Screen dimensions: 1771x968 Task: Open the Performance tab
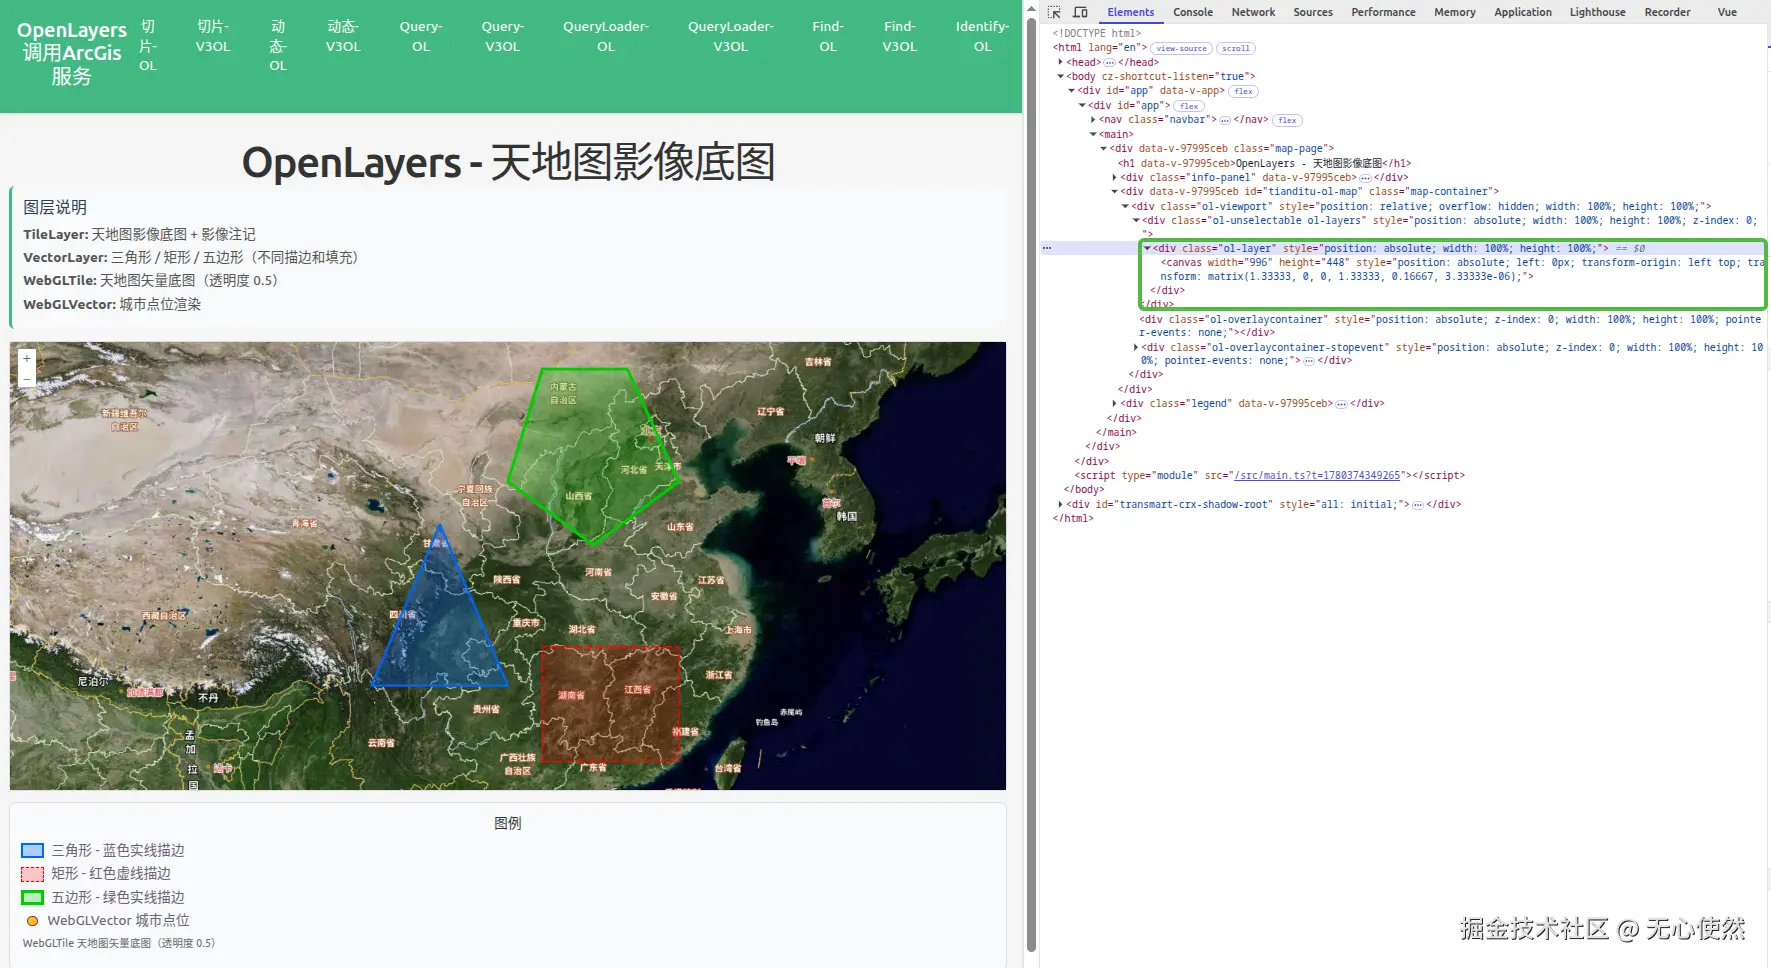(1383, 12)
